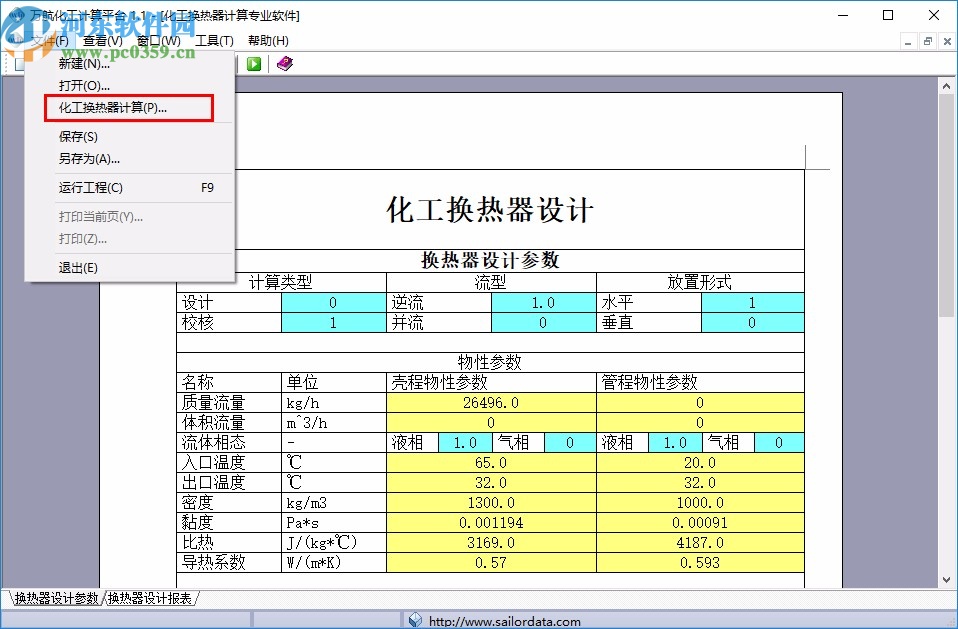Click tube-side 质量流量 cell showing 0
Viewport: 958px width, 629px height.
coord(700,403)
